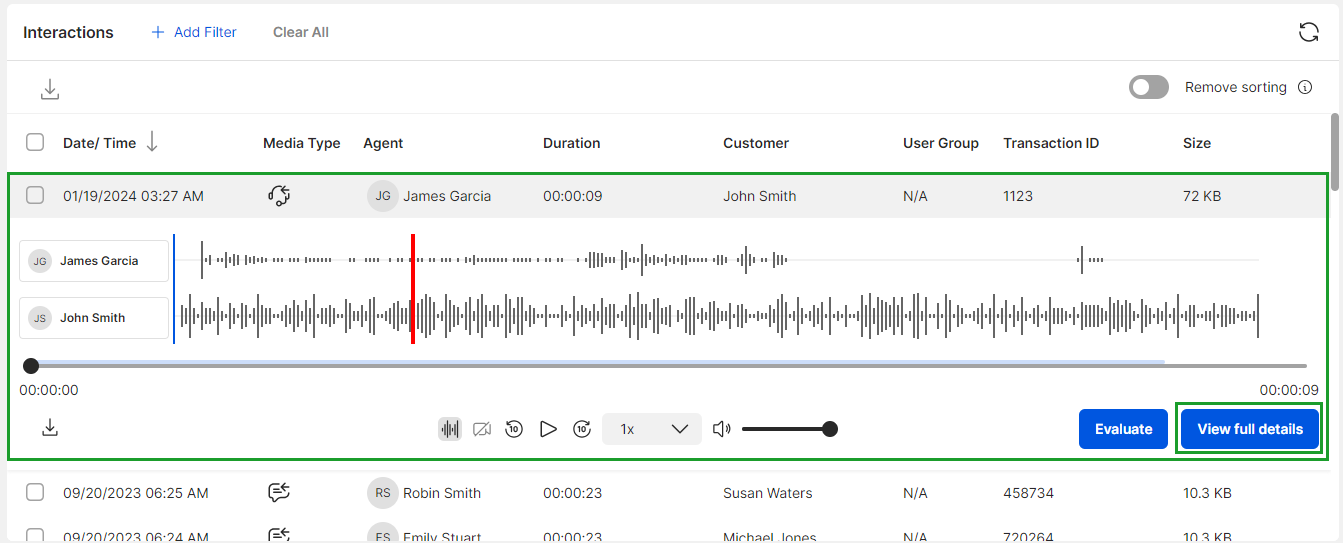Click the Agent column header
Image resolution: width=1343 pixels, height=543 pixels.
pyautogui.click(x=383, y=143)
